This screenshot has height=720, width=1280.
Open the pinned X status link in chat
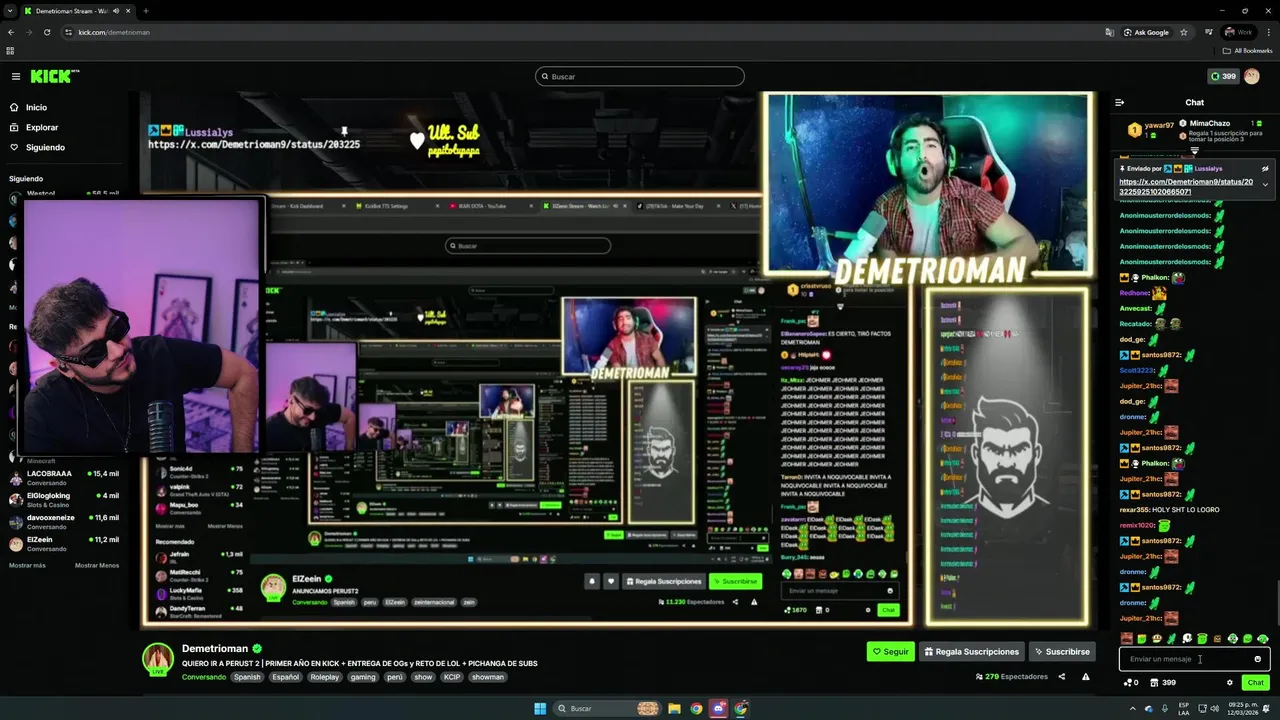tap(1186, 186)
